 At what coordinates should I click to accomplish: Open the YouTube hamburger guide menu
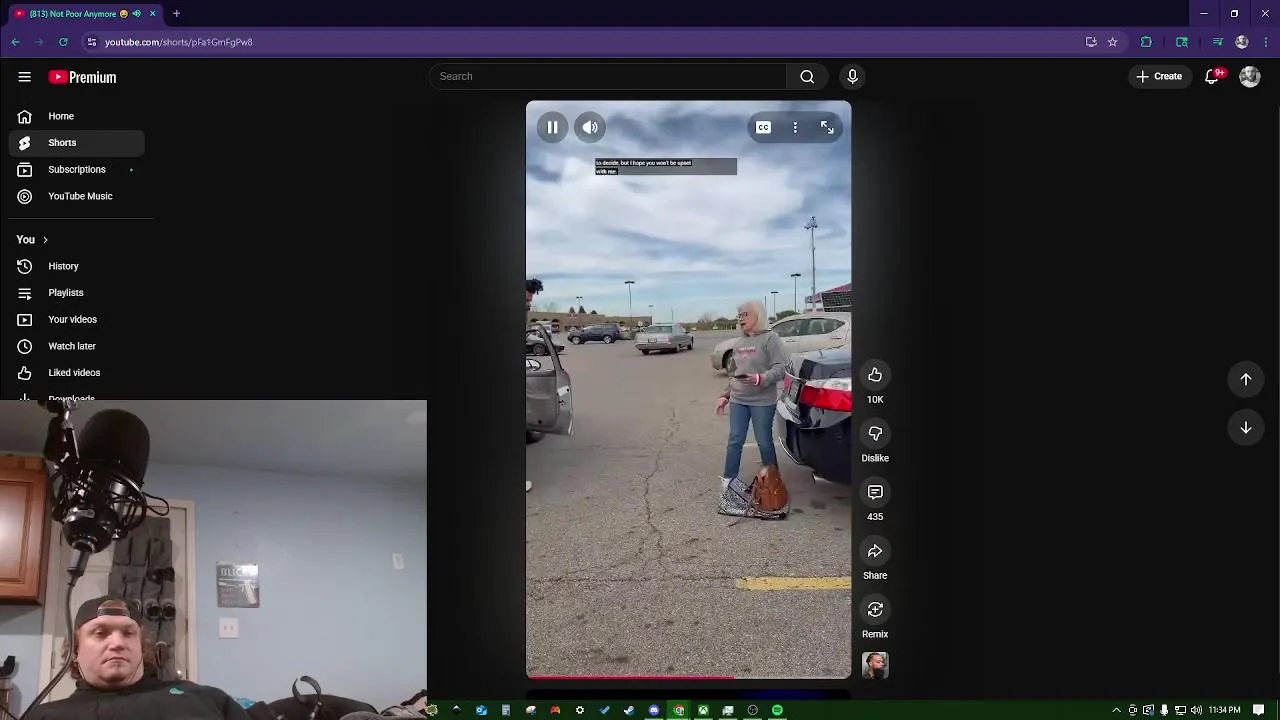point(25,77)
